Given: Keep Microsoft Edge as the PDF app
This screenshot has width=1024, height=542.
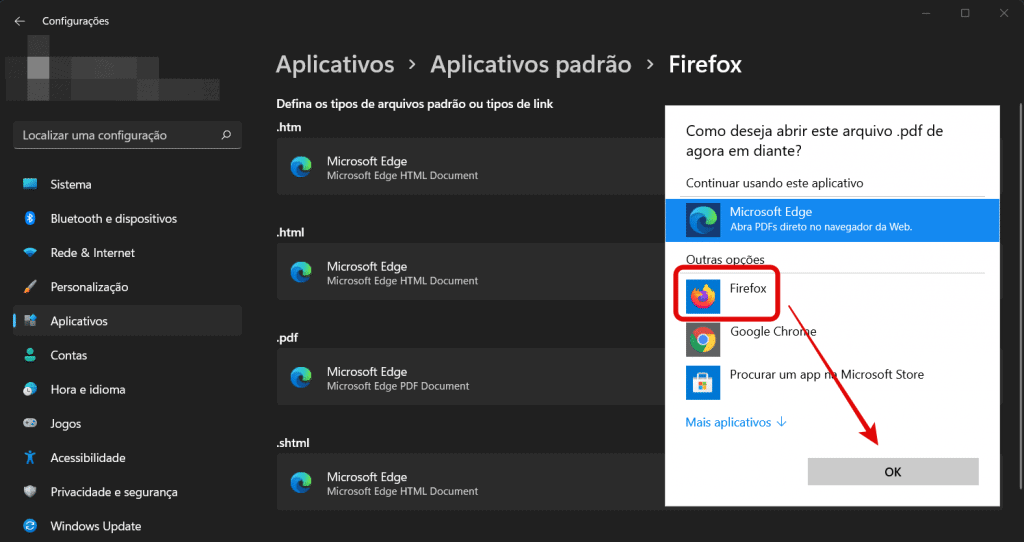Looking at the screenshot, I should point(832,220).
